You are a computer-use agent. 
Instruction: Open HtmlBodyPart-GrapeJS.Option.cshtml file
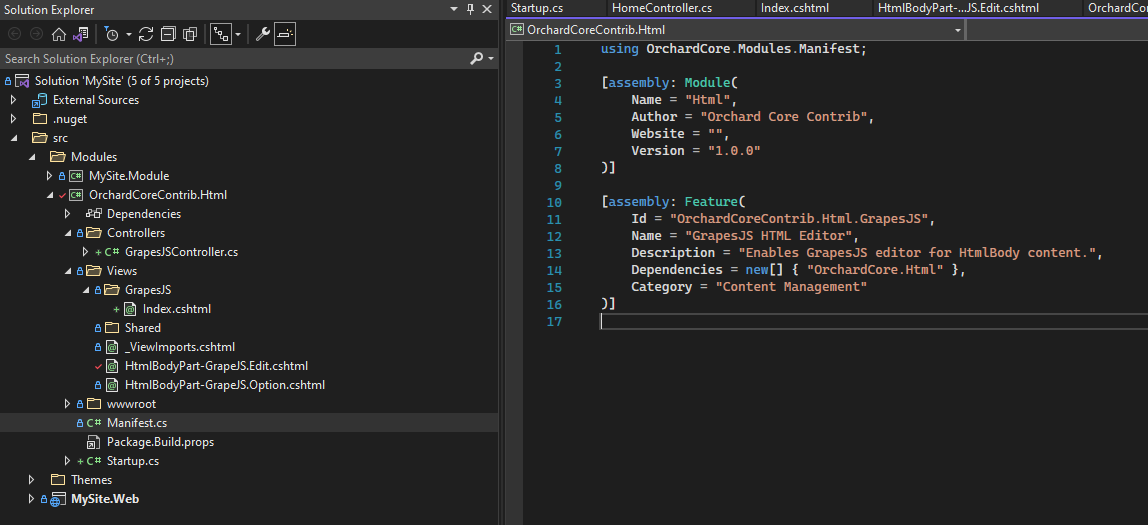pos(224,385)
